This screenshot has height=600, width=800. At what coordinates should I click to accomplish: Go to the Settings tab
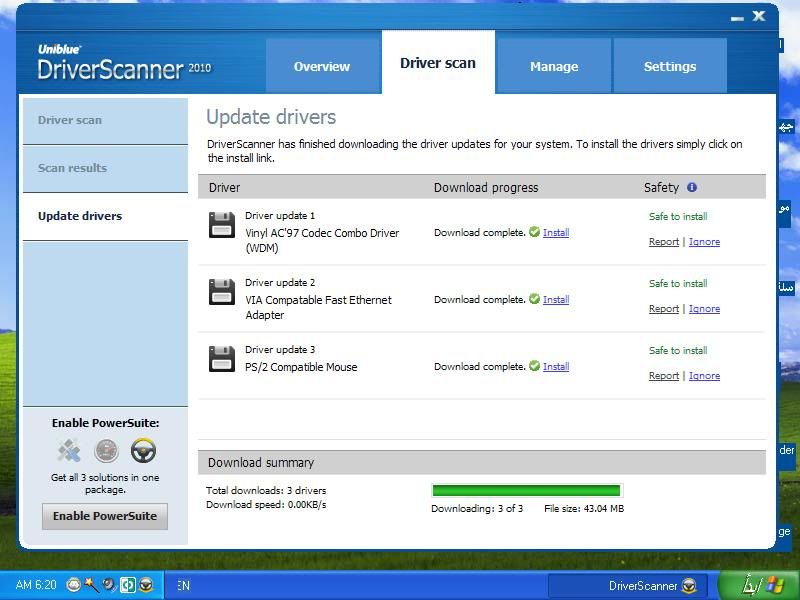pyautogui.click(x=670, y=66)
